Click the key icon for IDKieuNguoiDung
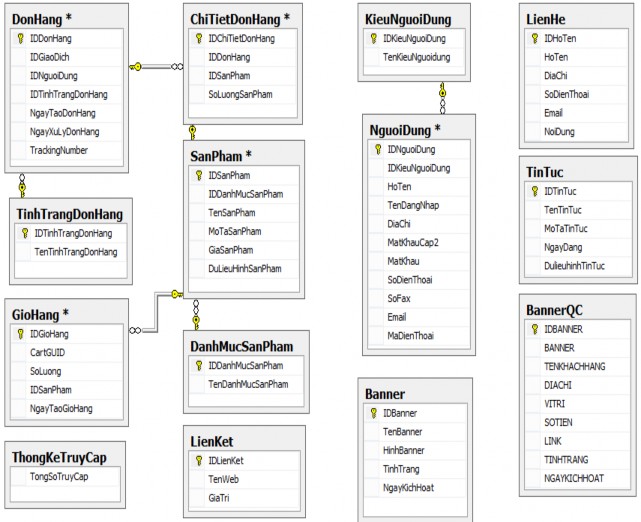 coord(373,38)
